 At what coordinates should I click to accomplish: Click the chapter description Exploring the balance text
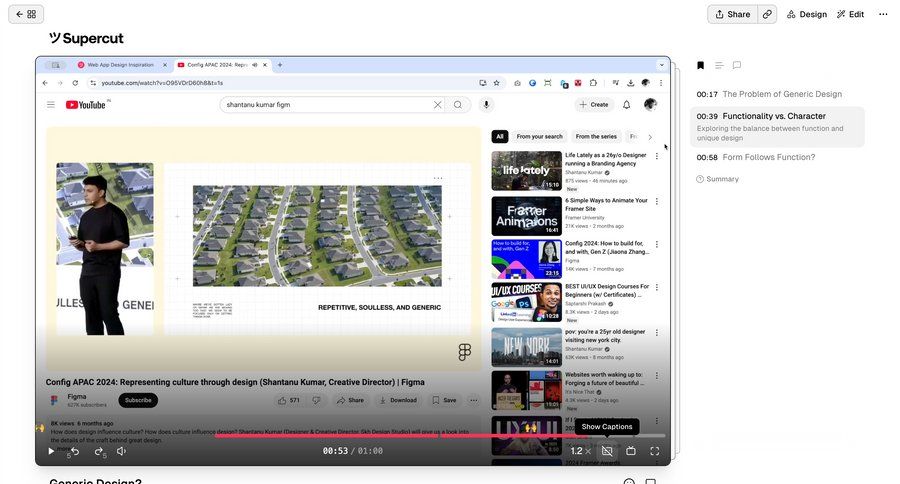[x=770, y=133]
